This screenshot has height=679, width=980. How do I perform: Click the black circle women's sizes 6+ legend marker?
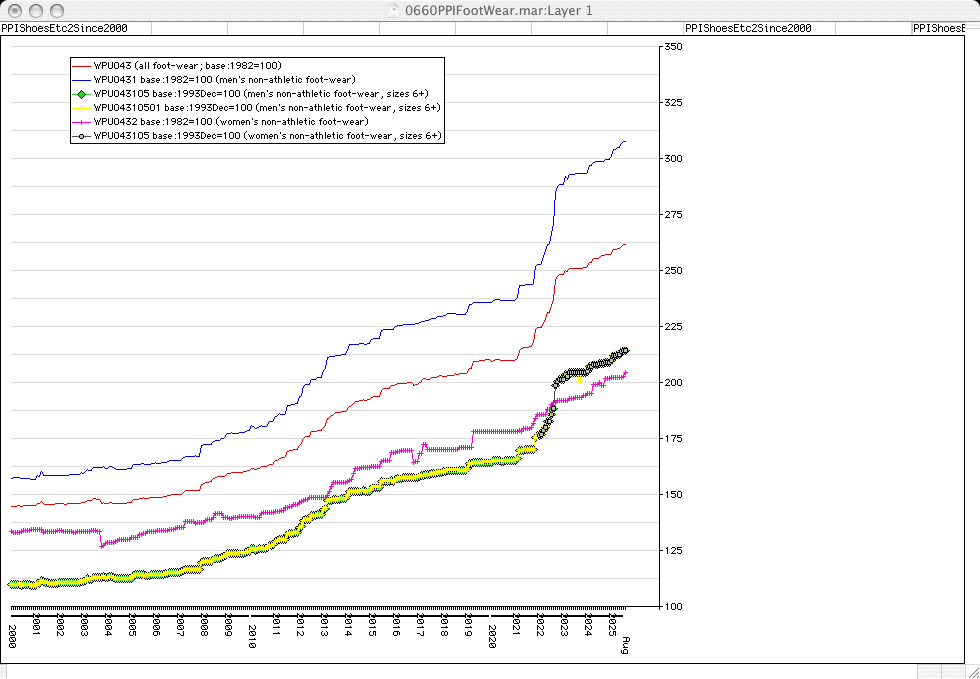81,135
